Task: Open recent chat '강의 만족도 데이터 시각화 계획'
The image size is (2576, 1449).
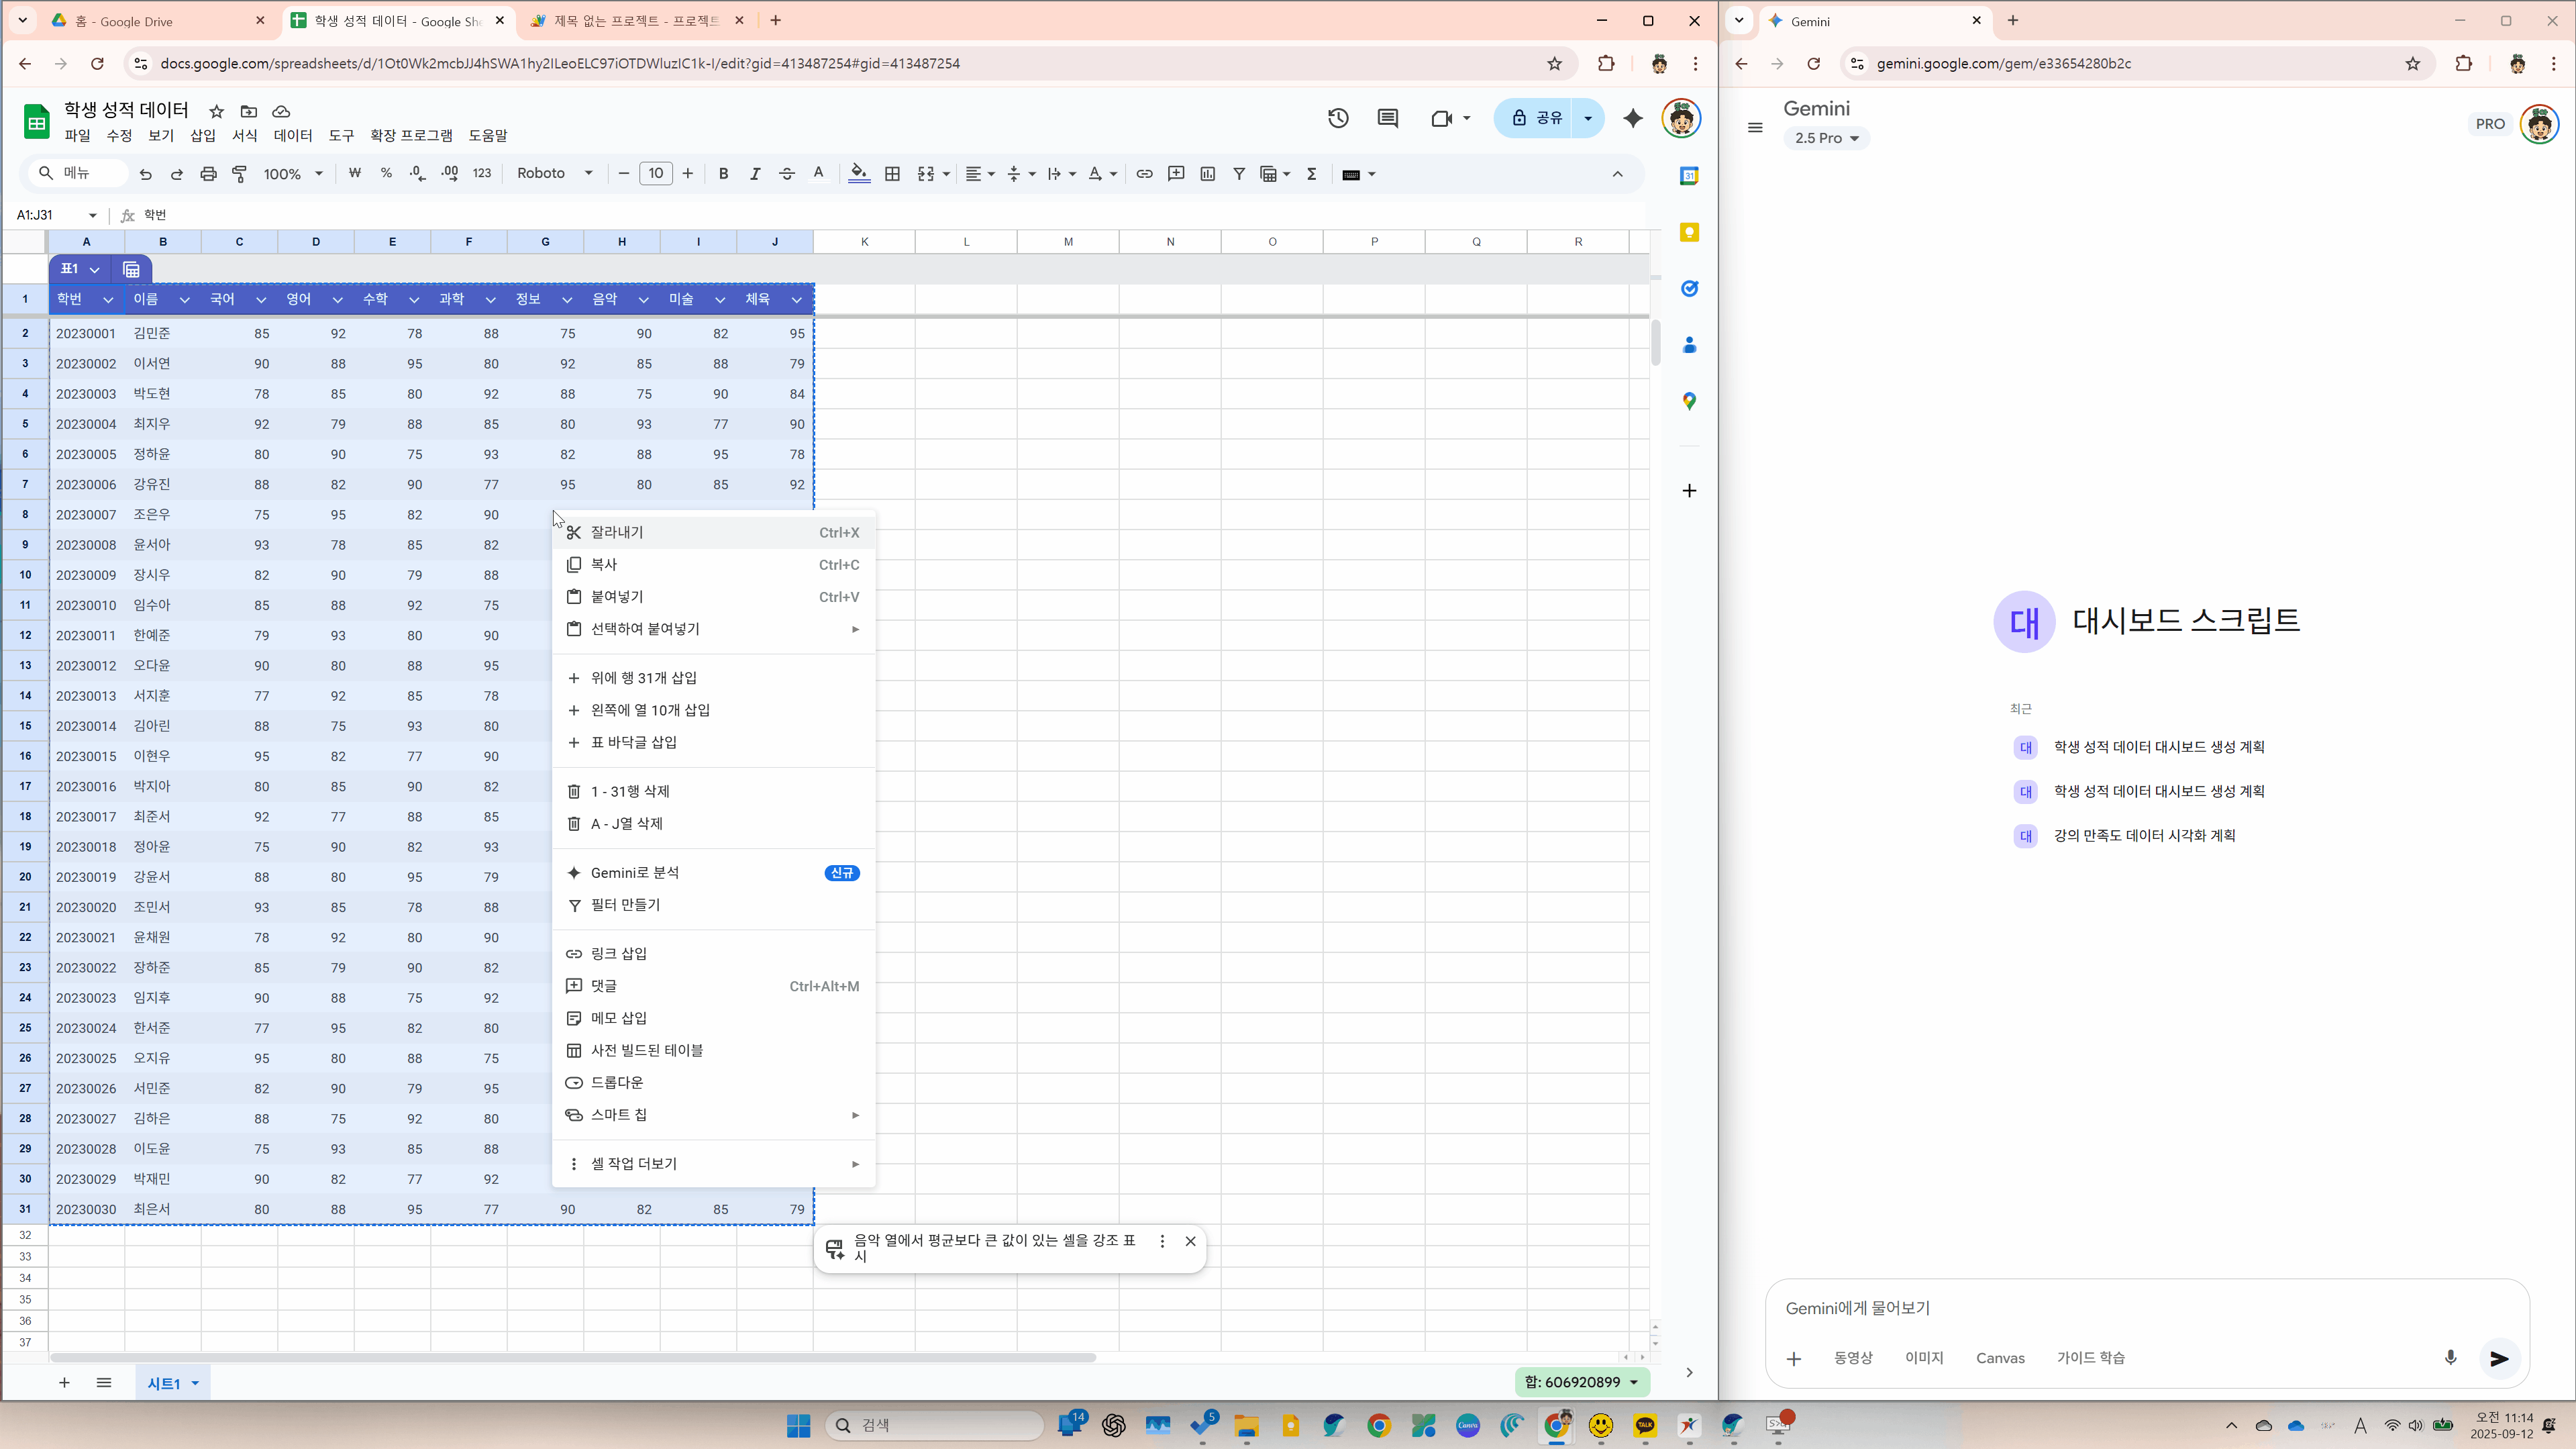Action: coord(2143,835)
